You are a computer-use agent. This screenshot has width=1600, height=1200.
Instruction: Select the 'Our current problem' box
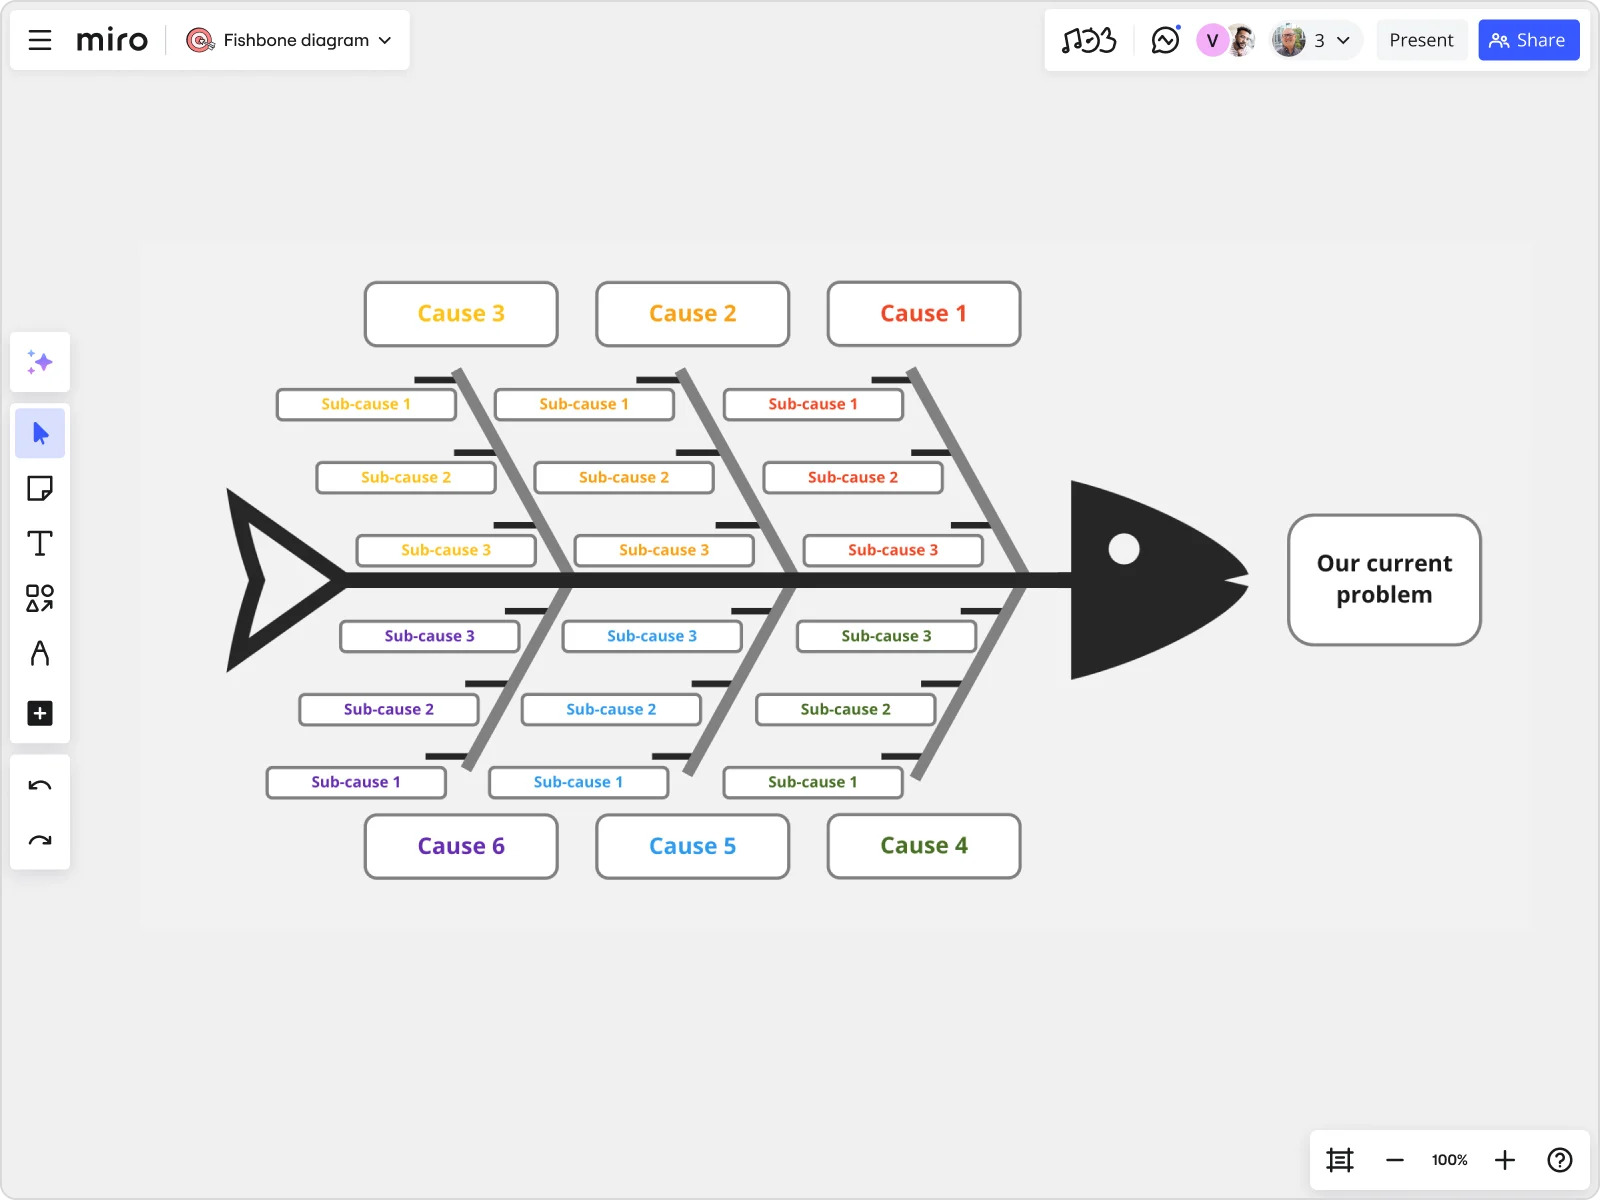tap(1384, 580)
